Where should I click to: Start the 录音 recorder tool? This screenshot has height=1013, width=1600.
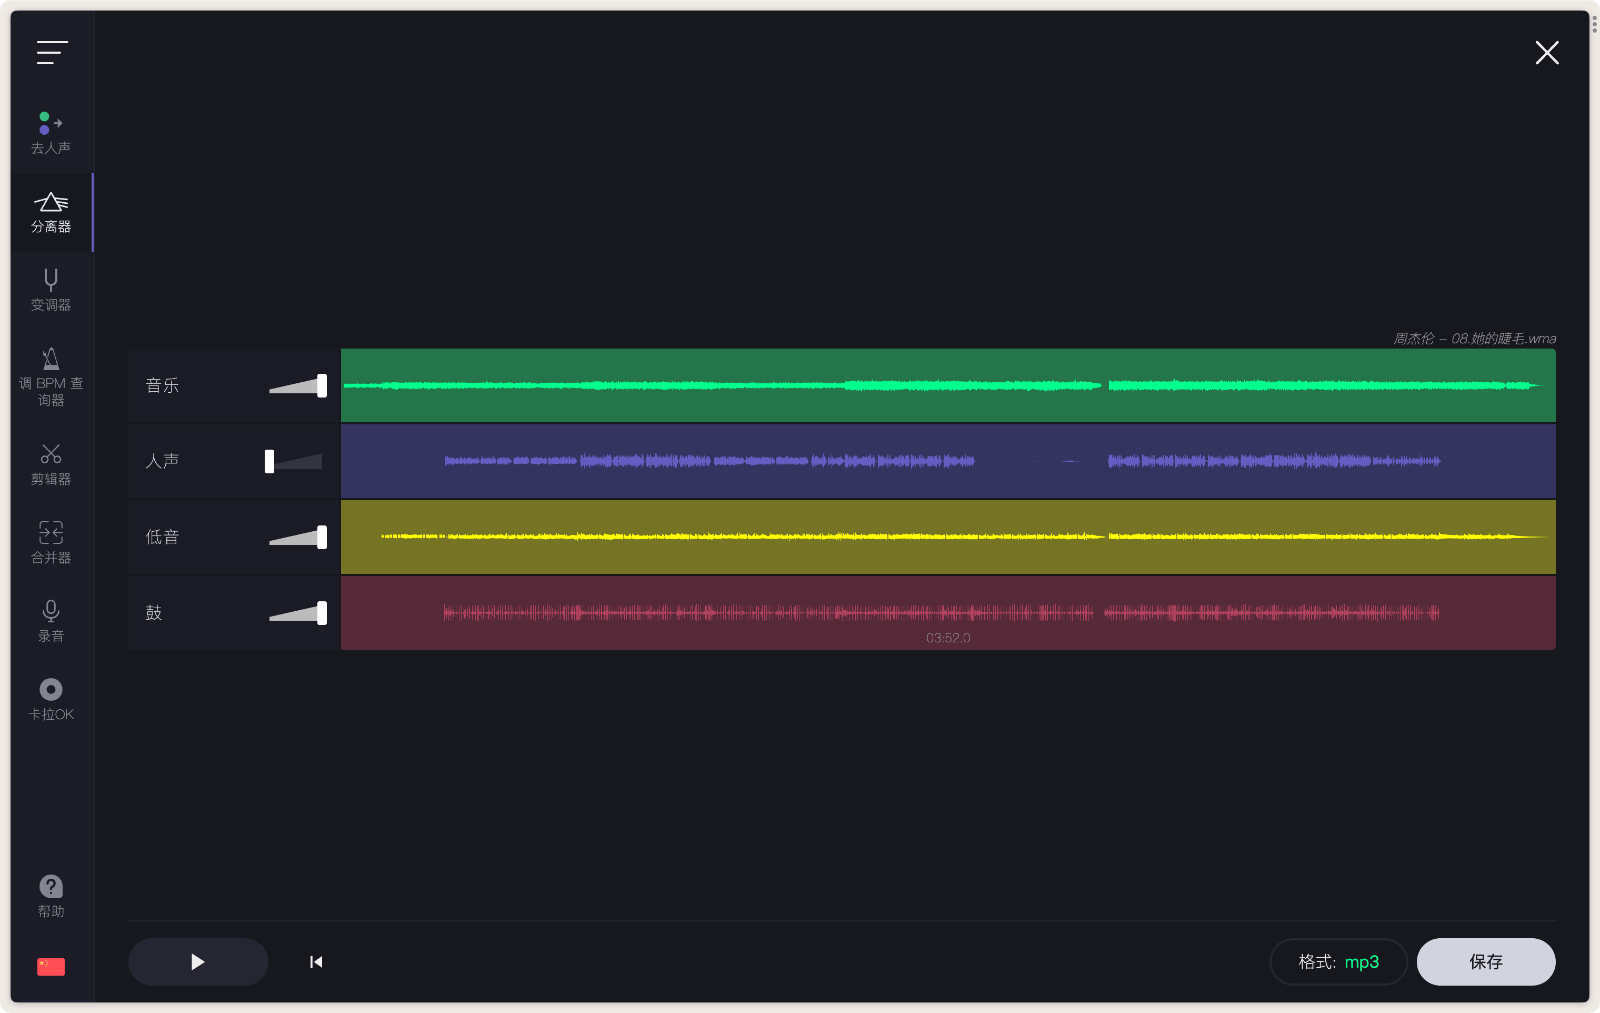51,618
